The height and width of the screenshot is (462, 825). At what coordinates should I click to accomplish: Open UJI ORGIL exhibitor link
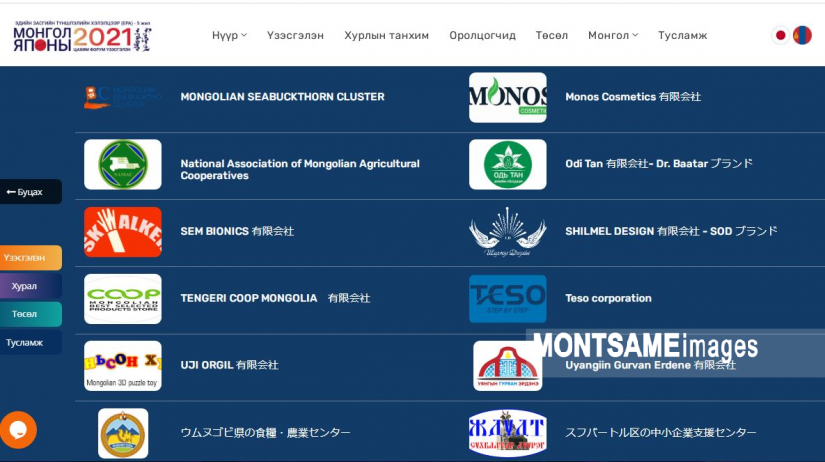click(229, 365)
